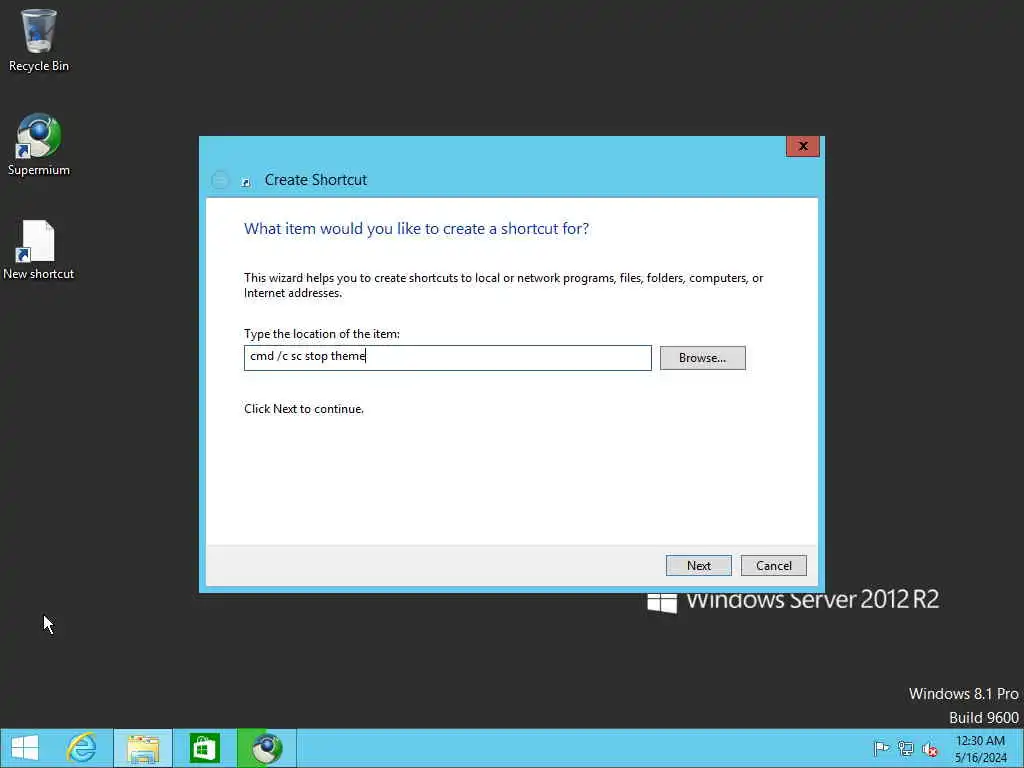Click the Browse... button
Image resolution: width=1024 pixels, height=768 pixels.
(x=702, y=358)
